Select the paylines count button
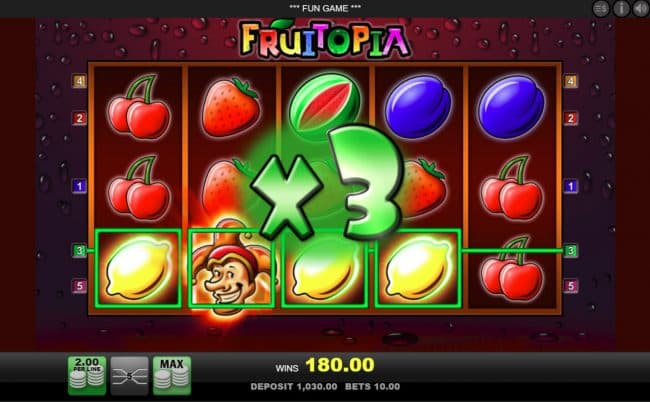 (130, 375)
